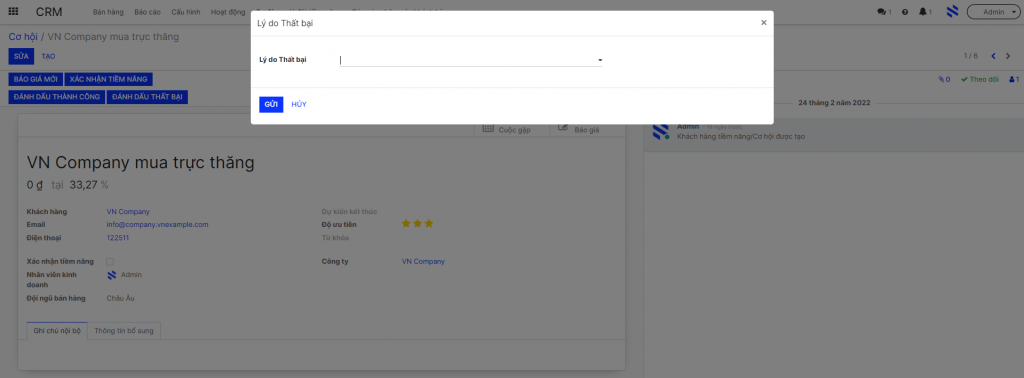Open attachments paperclip counter
1024x378 pixels.
click(944, 80)
